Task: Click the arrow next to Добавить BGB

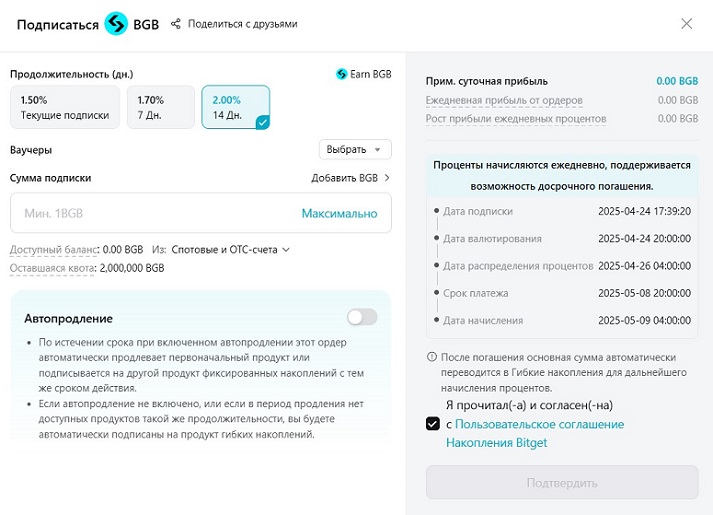Action: click(387, 178)
